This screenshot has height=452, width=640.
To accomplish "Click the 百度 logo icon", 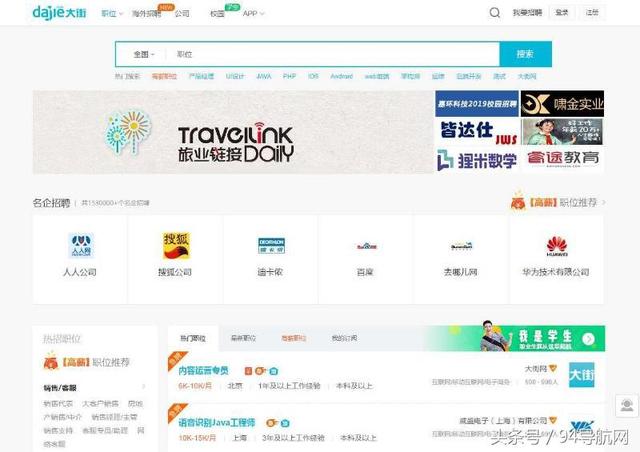I will point(366,246).
